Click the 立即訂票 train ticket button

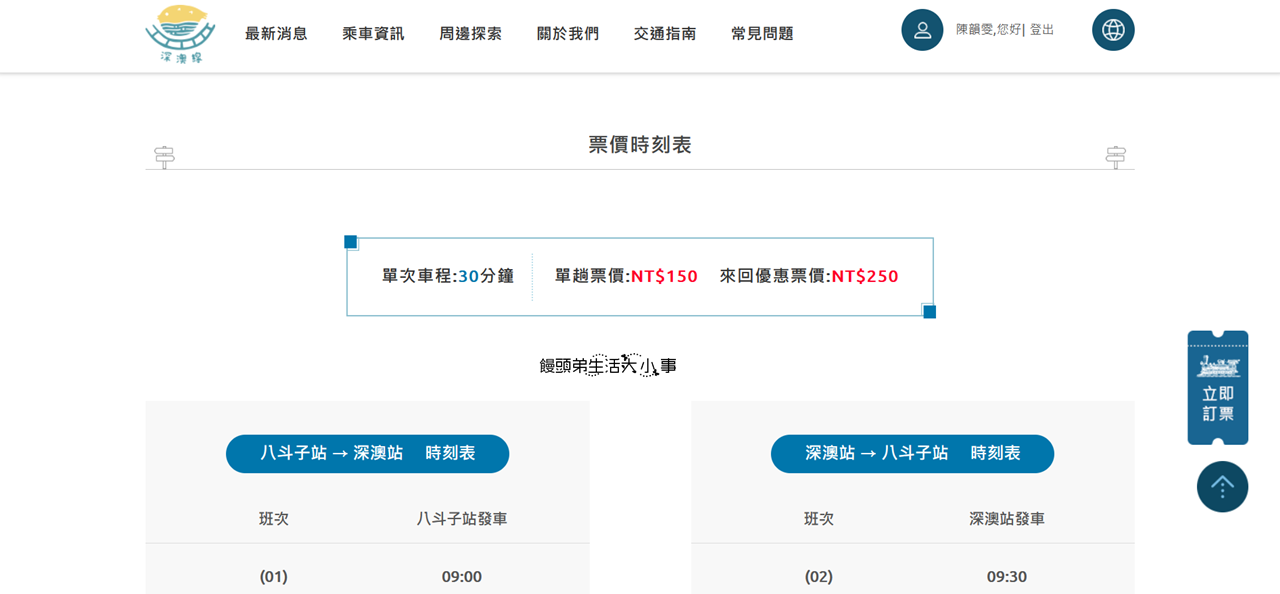pos(1217,388)
